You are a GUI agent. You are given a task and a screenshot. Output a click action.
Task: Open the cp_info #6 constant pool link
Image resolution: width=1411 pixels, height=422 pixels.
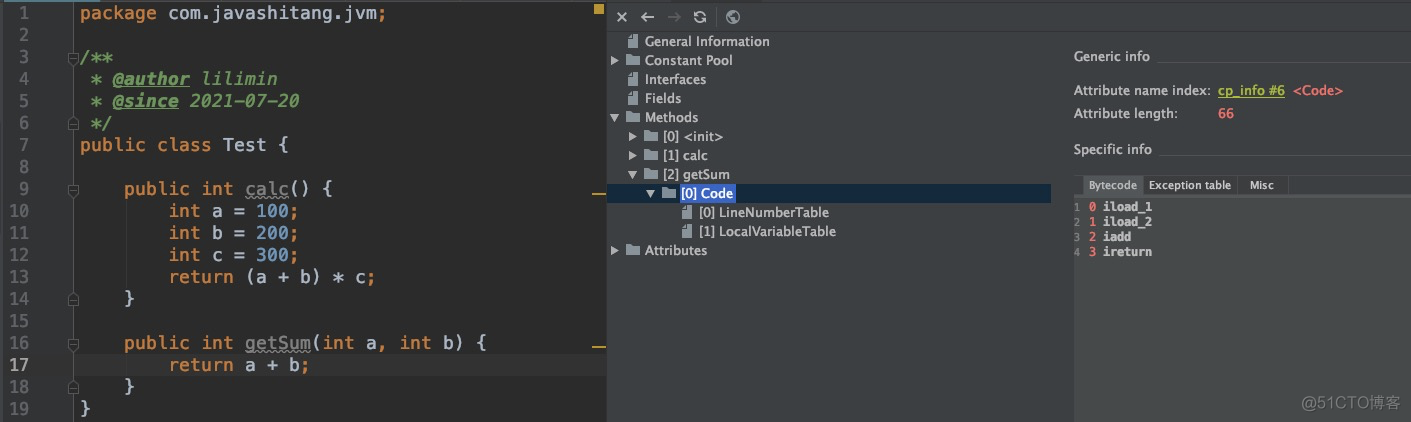coord(1251,90)
